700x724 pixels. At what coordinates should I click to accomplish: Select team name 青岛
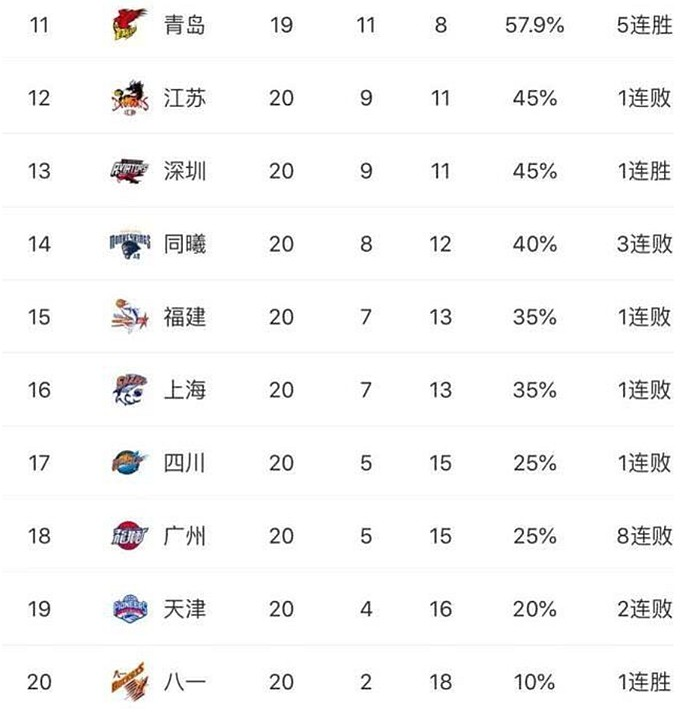coord(185,25)
